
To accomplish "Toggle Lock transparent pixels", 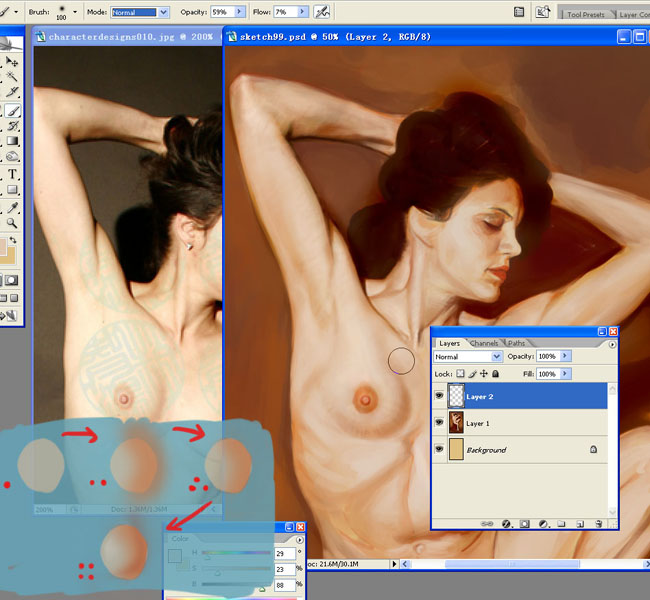I will [460, 374].
